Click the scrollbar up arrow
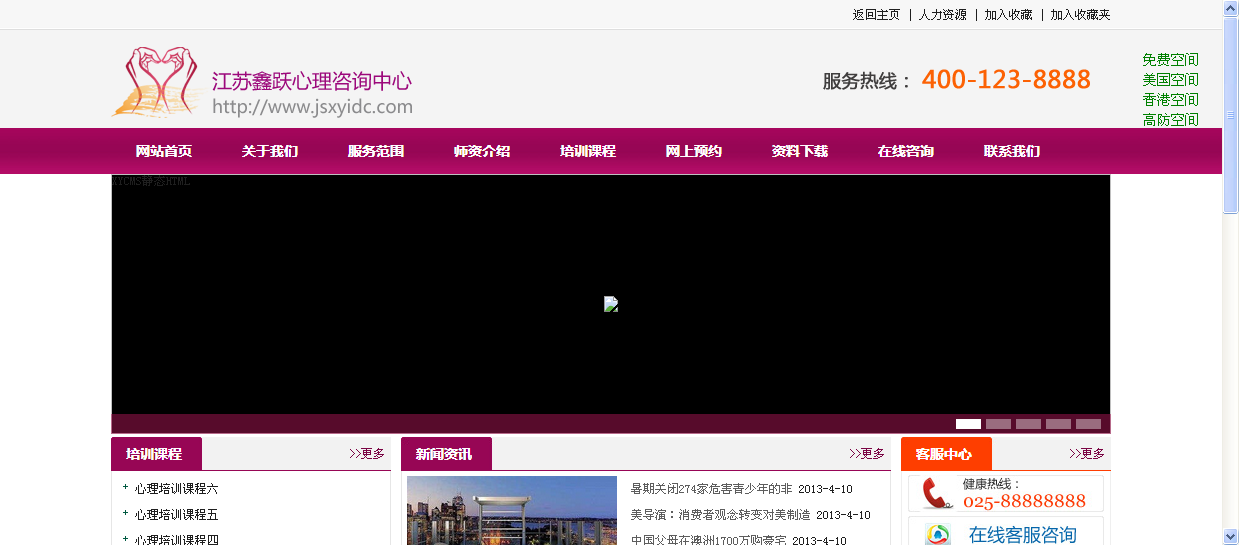Screen dimensions: 1239x545 click(x=1231, y=8)
